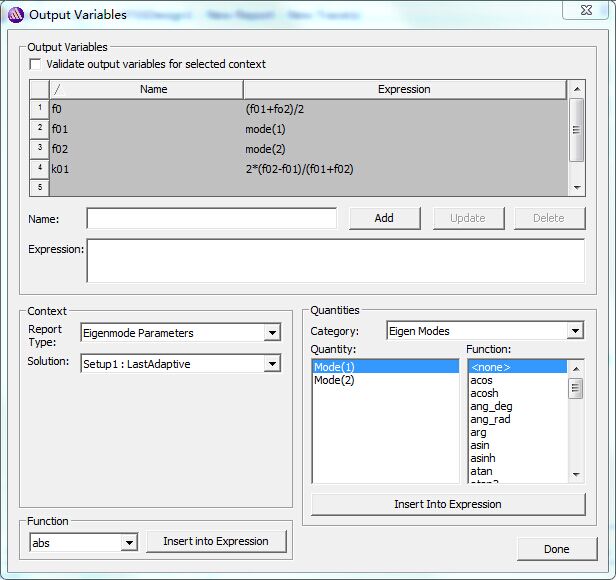Image resolution: width=616 pixels, height=580 pixels.
Task: Click the Add button
Action: click(x=384, y=218)
